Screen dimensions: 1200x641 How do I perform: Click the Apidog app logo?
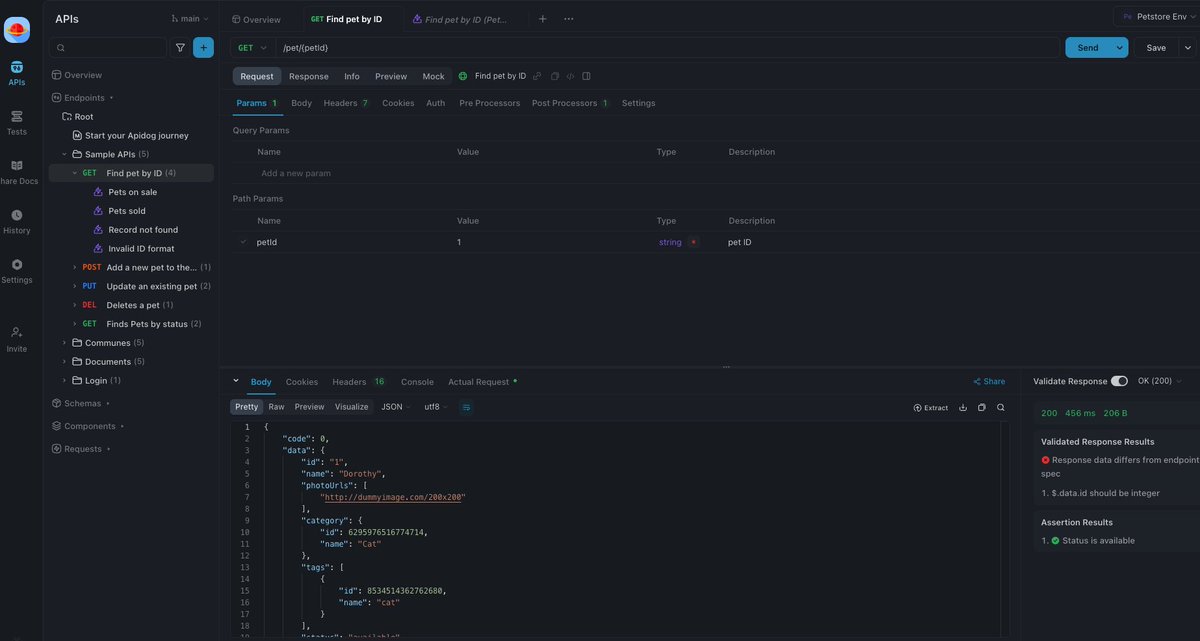click(17, 30)
